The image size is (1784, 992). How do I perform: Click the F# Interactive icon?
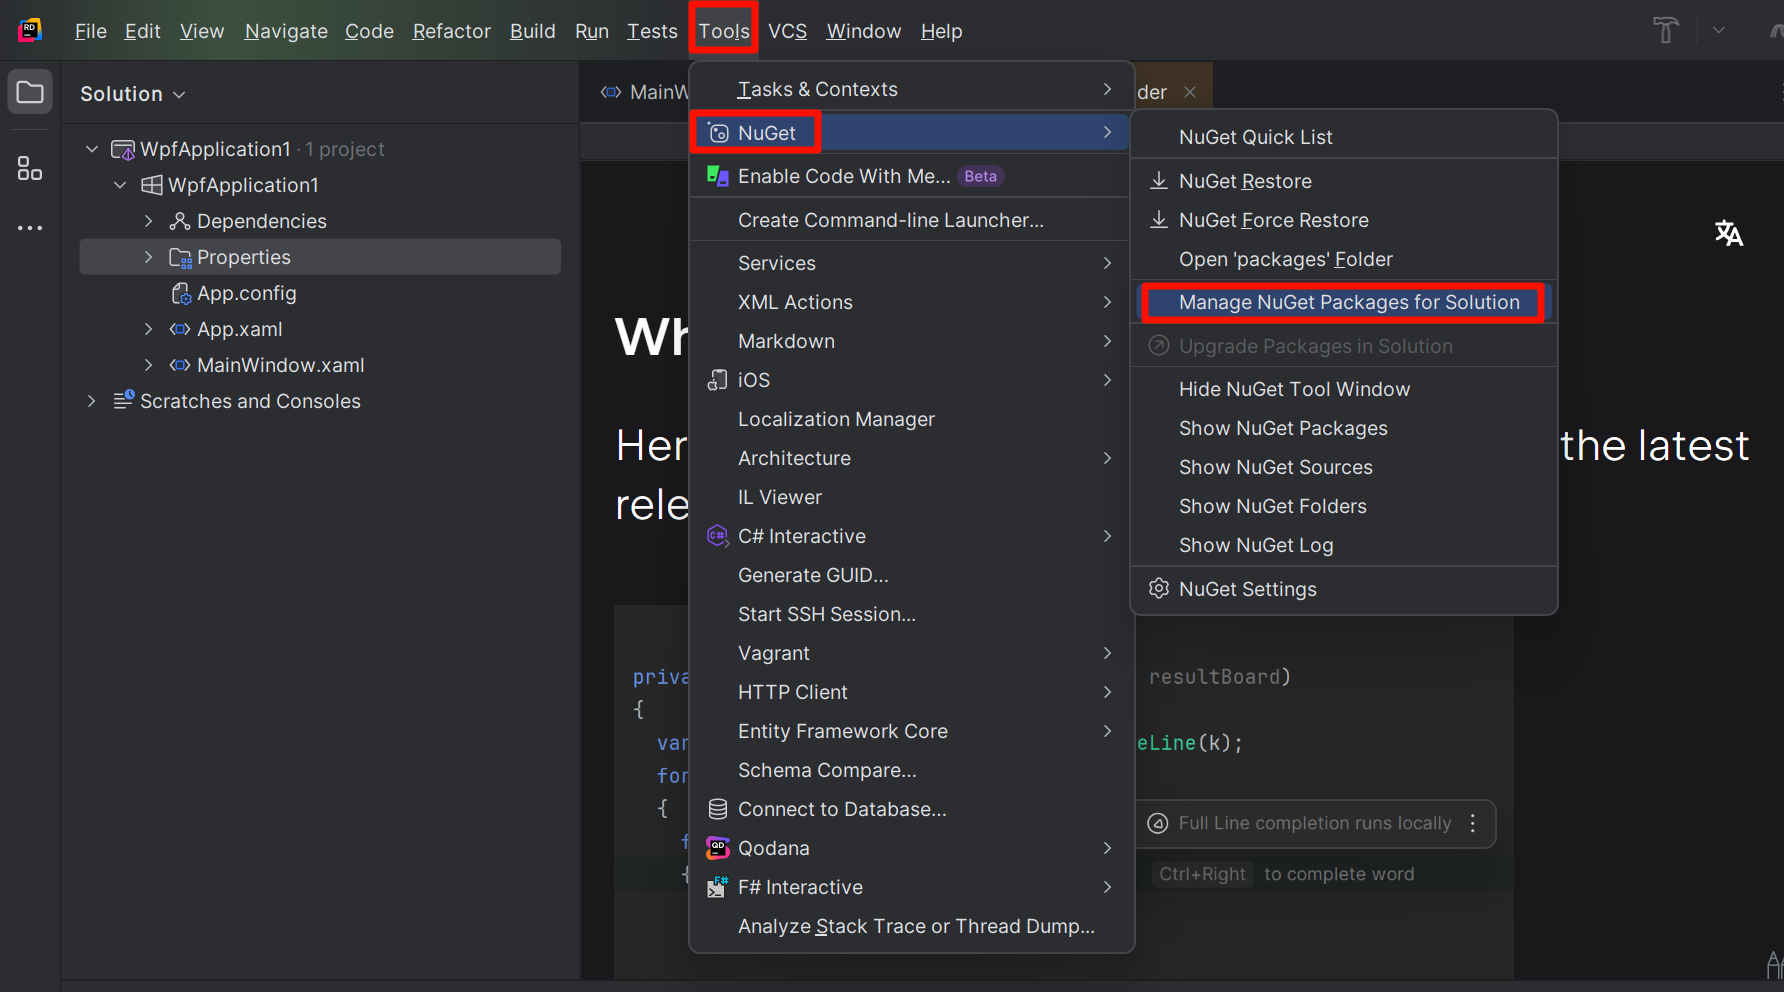718,887
